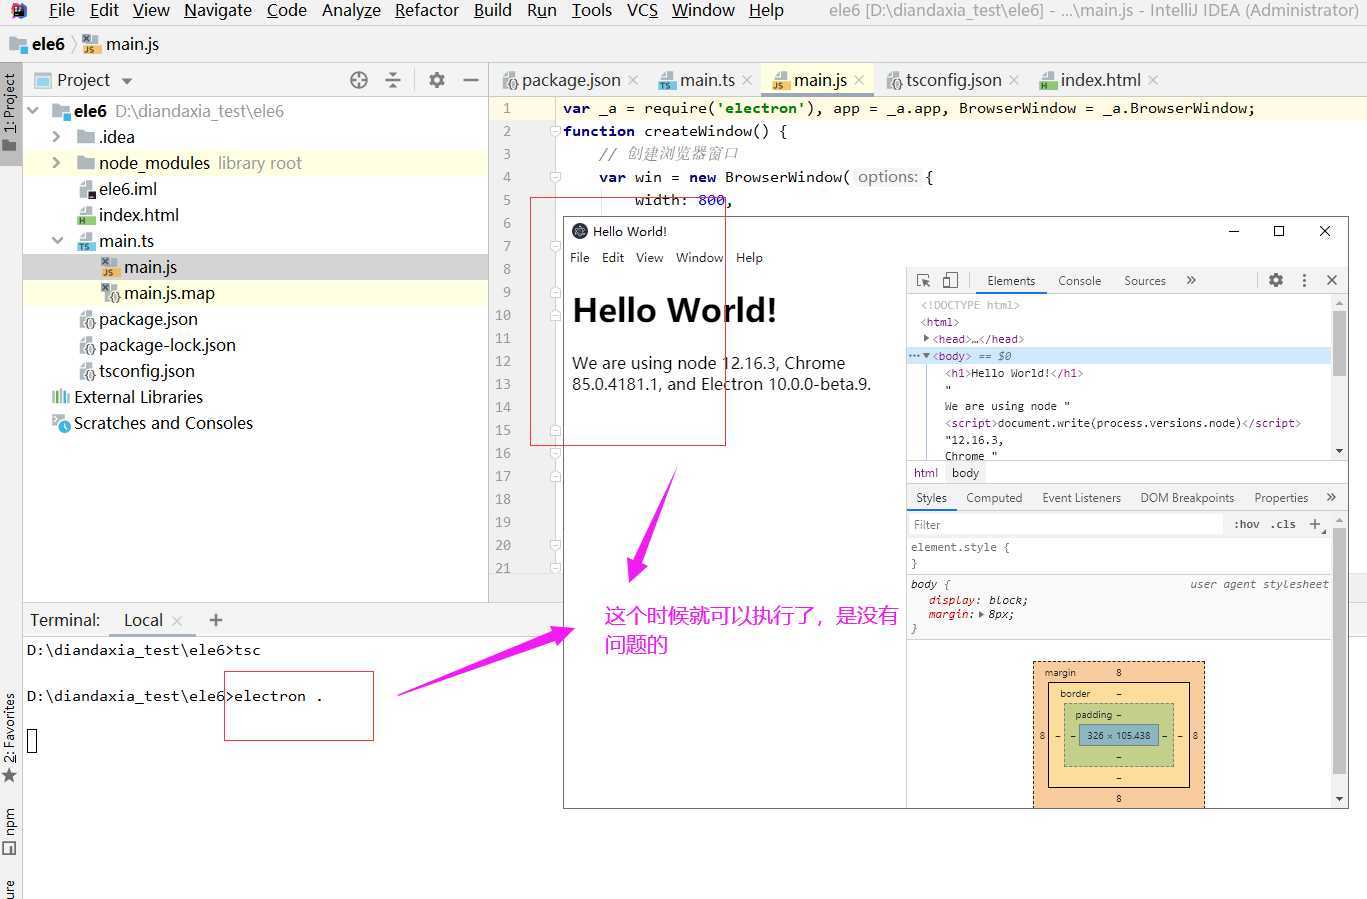Screen dimensions: 1367x899
Task: Click the body breadcrumb in DevTools
Action: pyautogui.click(x=965, y=473)
